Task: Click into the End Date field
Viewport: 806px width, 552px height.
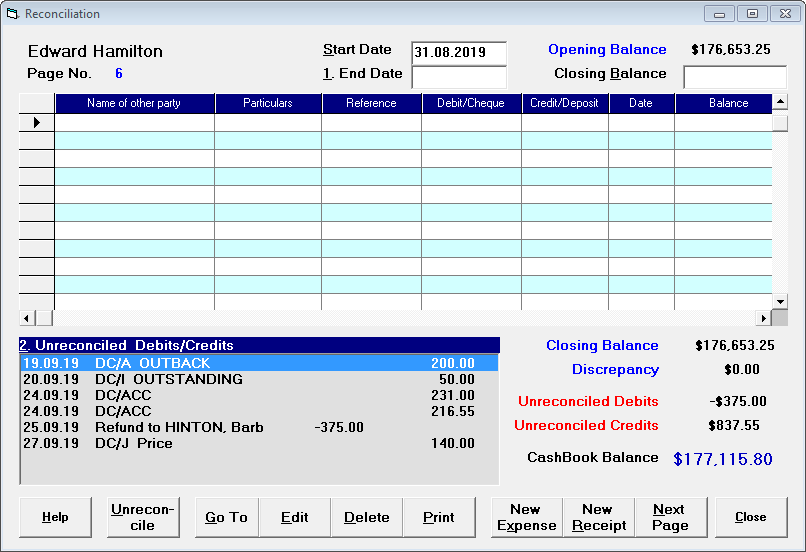Action: (x=459, y=77)
